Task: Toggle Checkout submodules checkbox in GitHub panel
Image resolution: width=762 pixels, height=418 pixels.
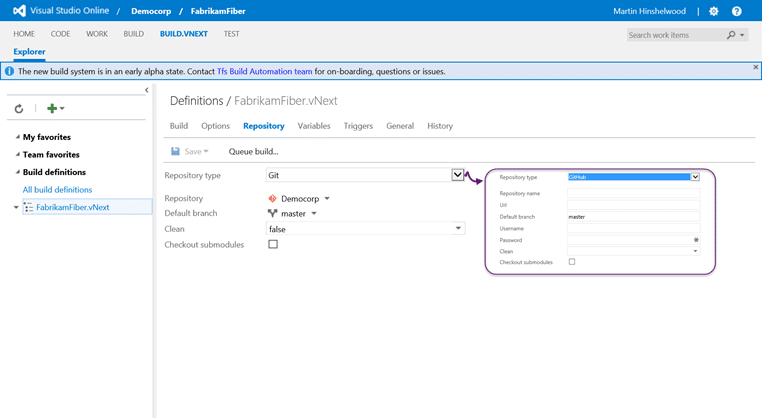Action: (x=572, y=261)
